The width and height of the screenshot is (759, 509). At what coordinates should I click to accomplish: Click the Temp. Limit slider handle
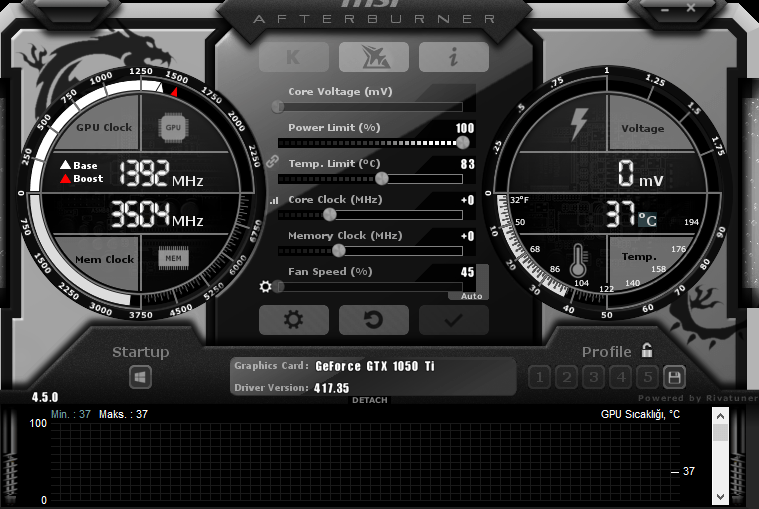pyautogui.click(x=382, y=179)
